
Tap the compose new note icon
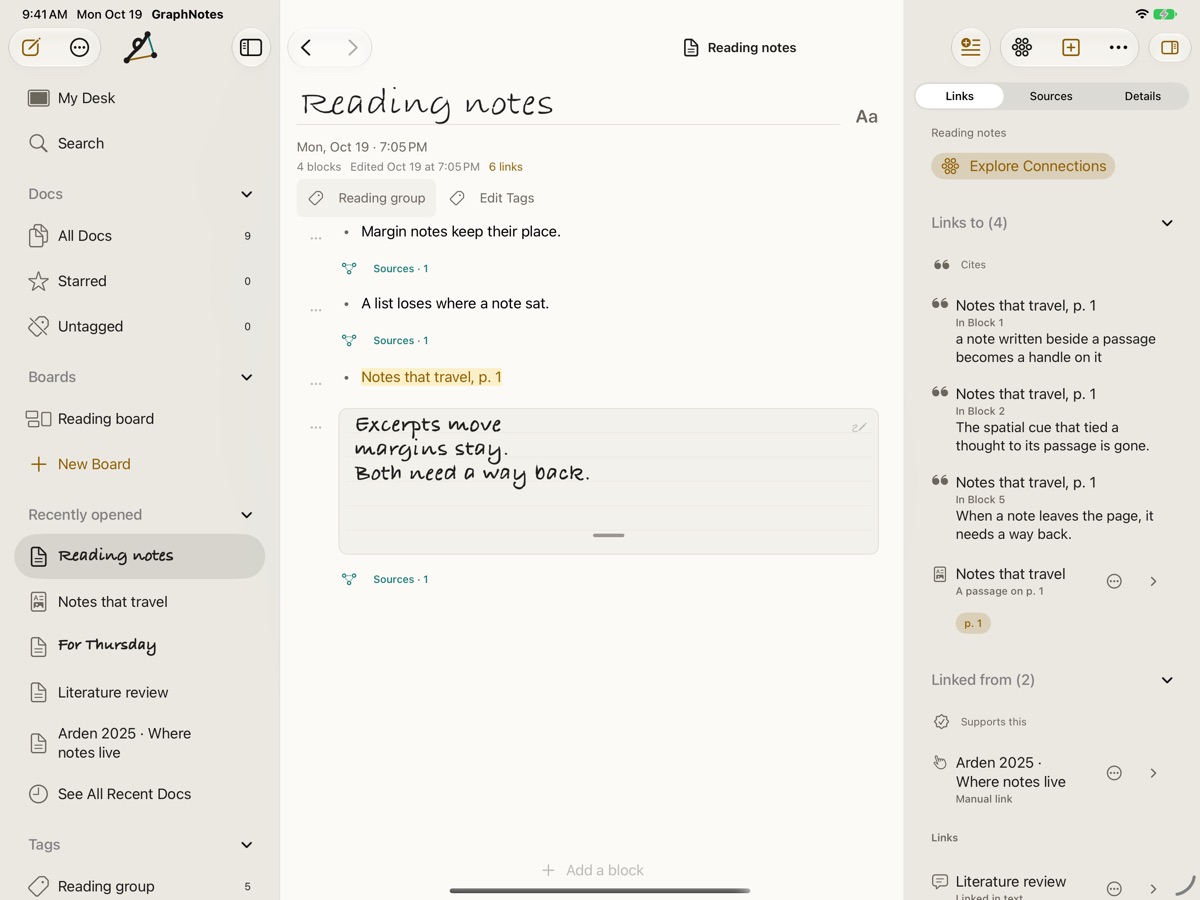(x=32, y=47)
